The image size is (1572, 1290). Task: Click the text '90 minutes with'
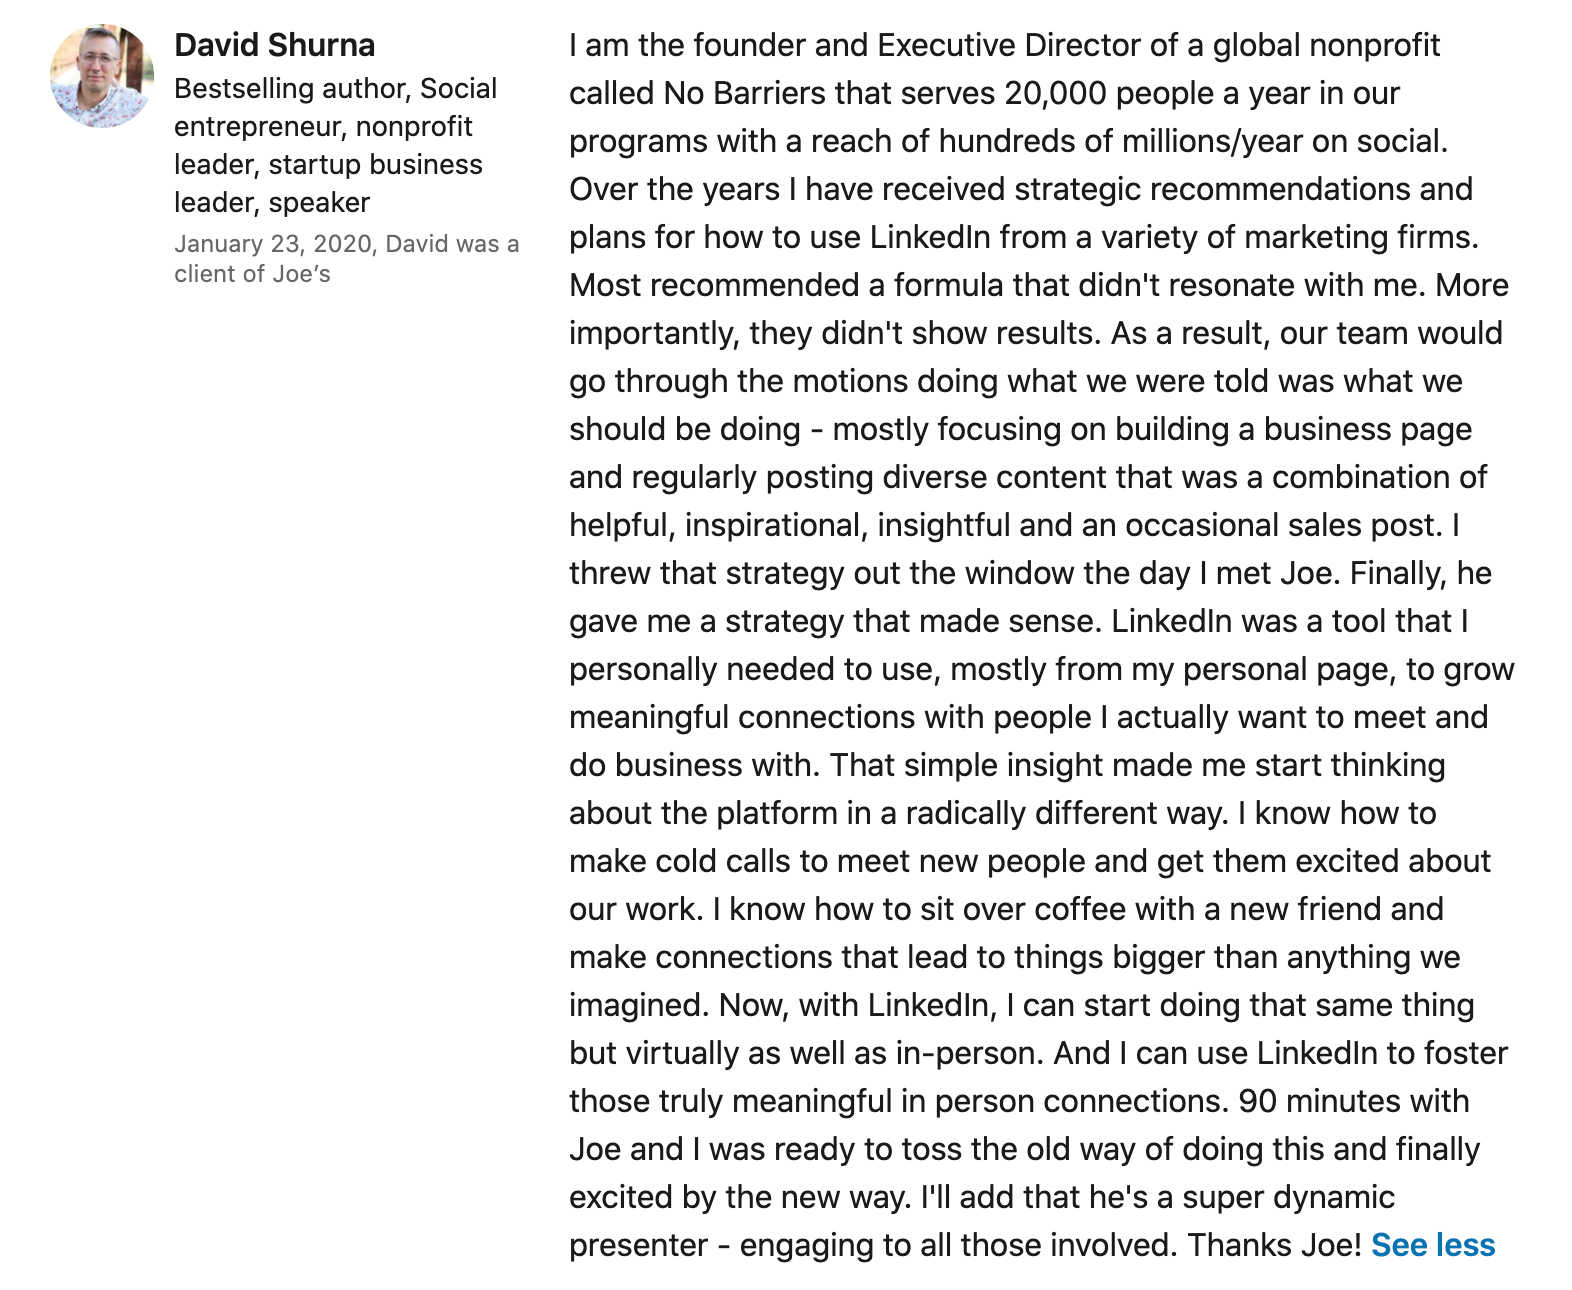1354,1101
